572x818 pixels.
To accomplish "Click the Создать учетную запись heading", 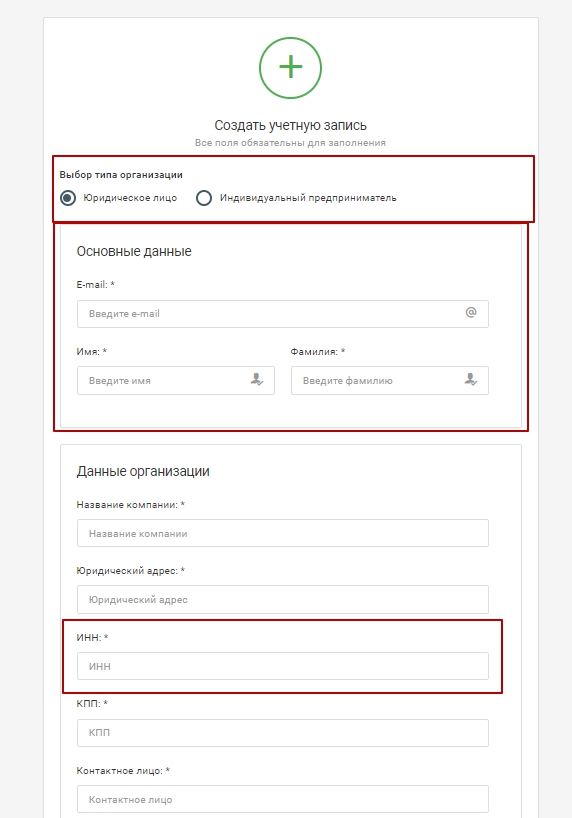I will point(290,125).
